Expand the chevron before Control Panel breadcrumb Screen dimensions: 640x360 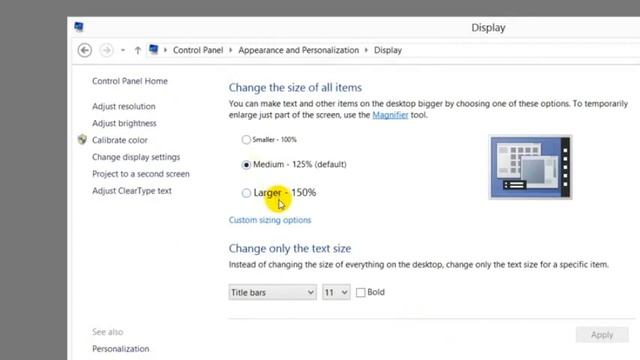[165, 50]
